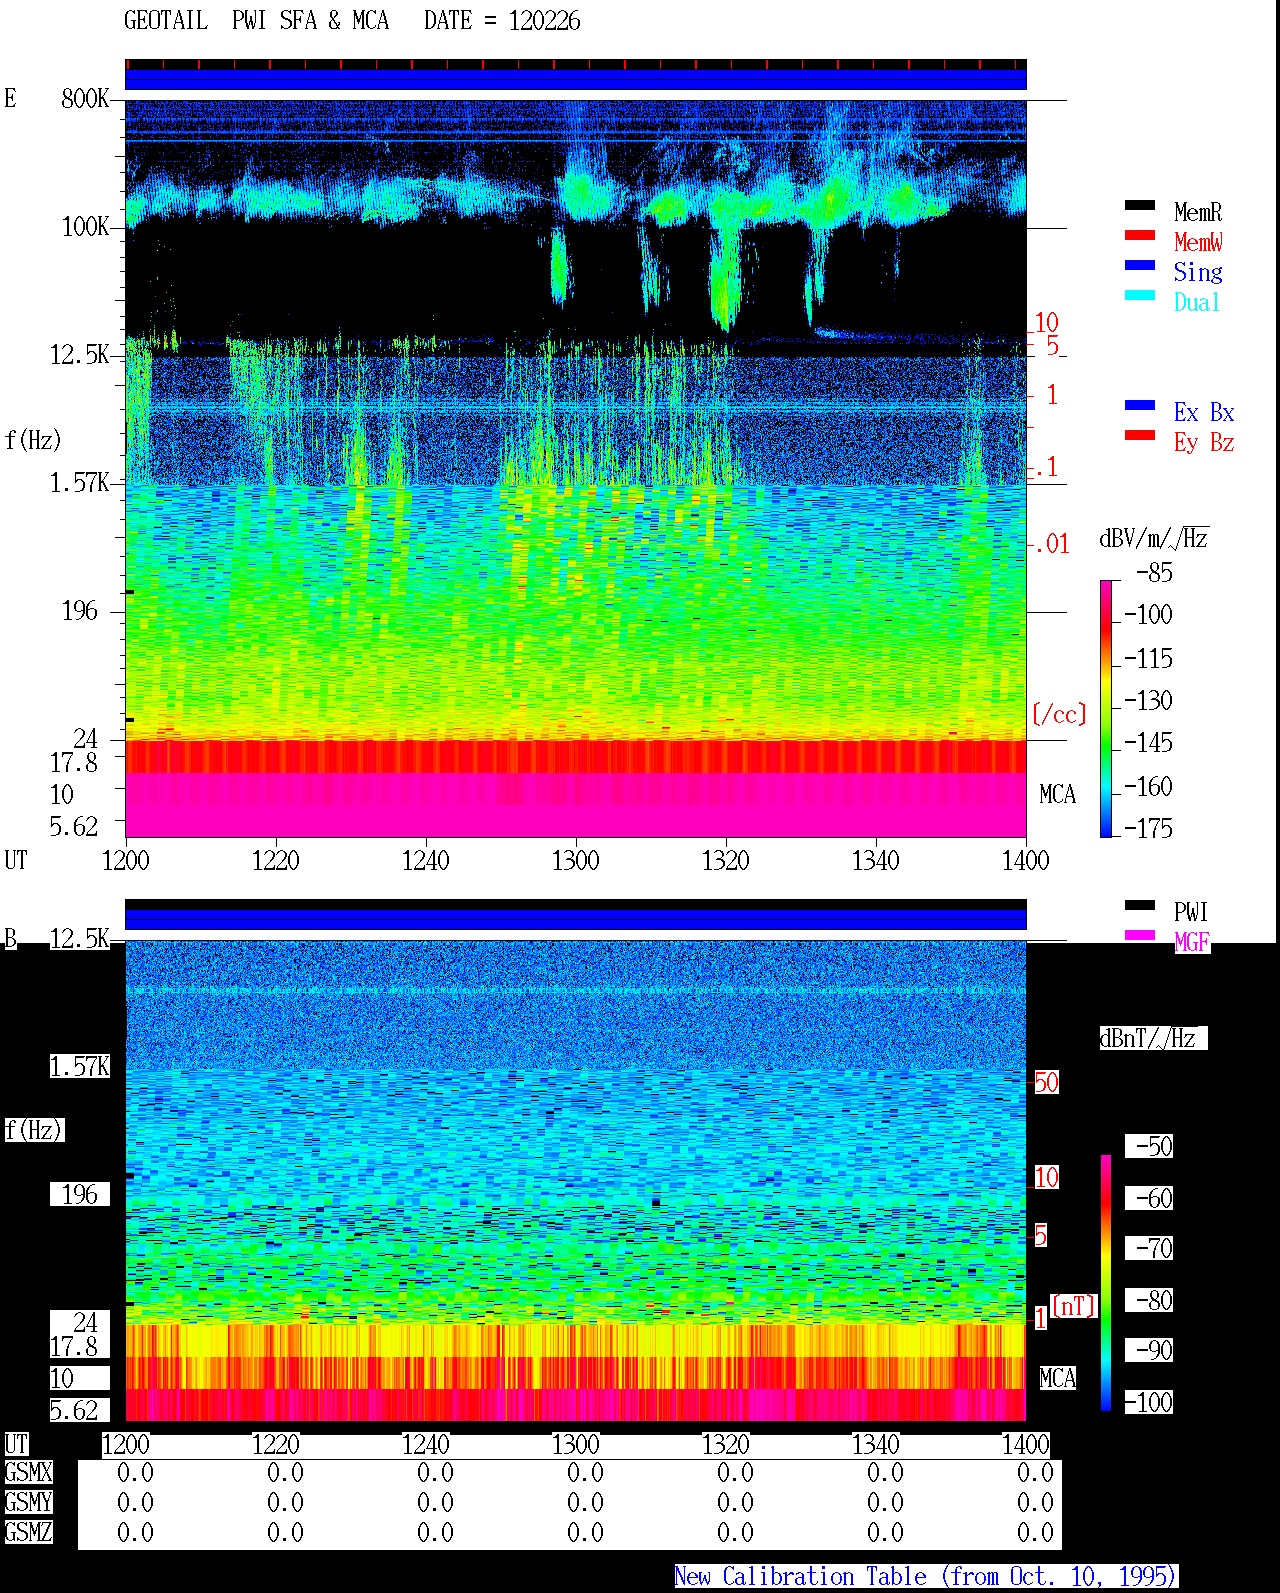Click the MemR legend label
This screenshot has width=1280, height=1593.
point(1198,212)
